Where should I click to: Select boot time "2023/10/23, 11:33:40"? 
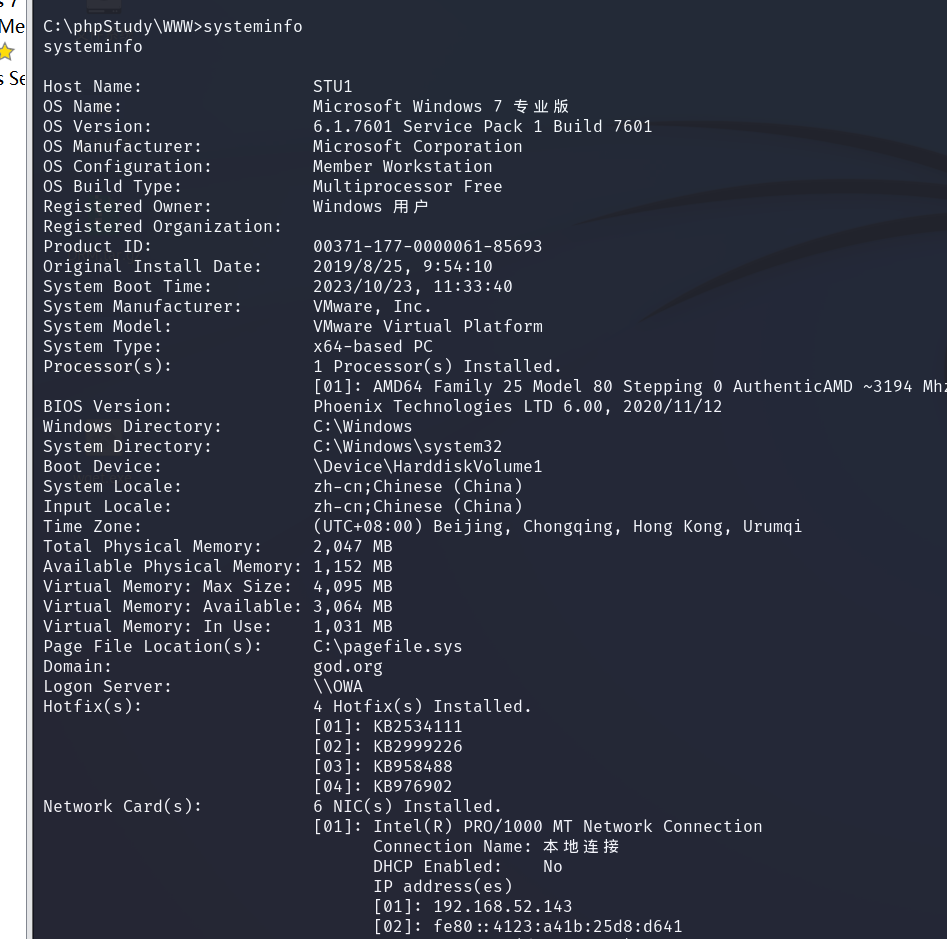point(413,286)
